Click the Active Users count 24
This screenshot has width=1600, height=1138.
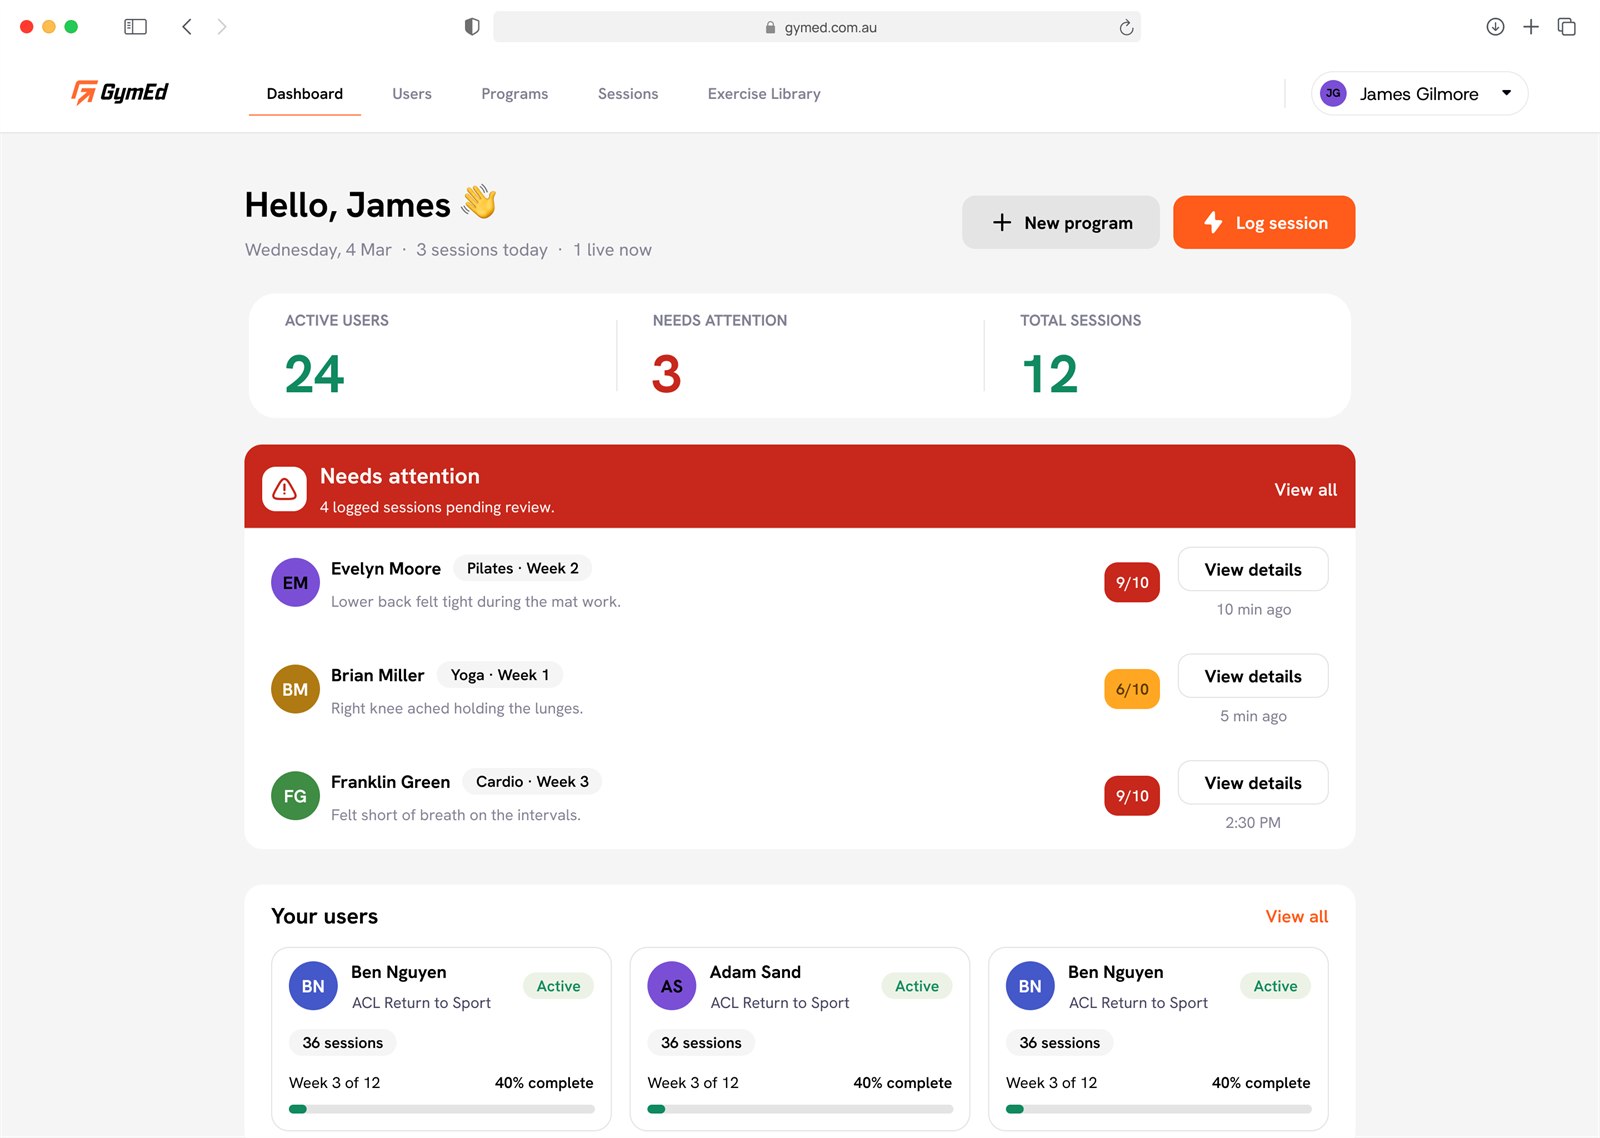[x=314, y=375]
